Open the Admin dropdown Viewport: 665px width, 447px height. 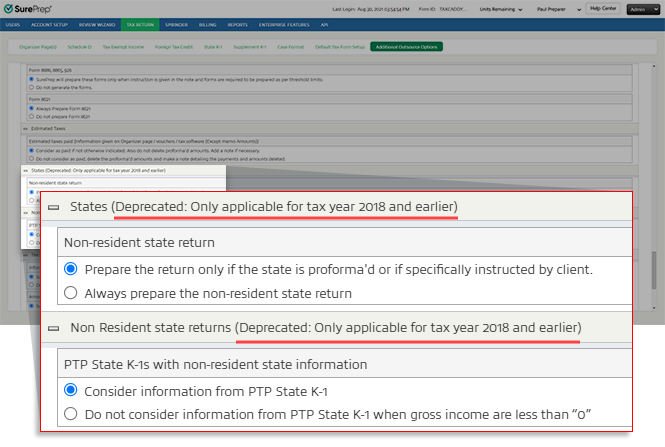coord(643,9)
